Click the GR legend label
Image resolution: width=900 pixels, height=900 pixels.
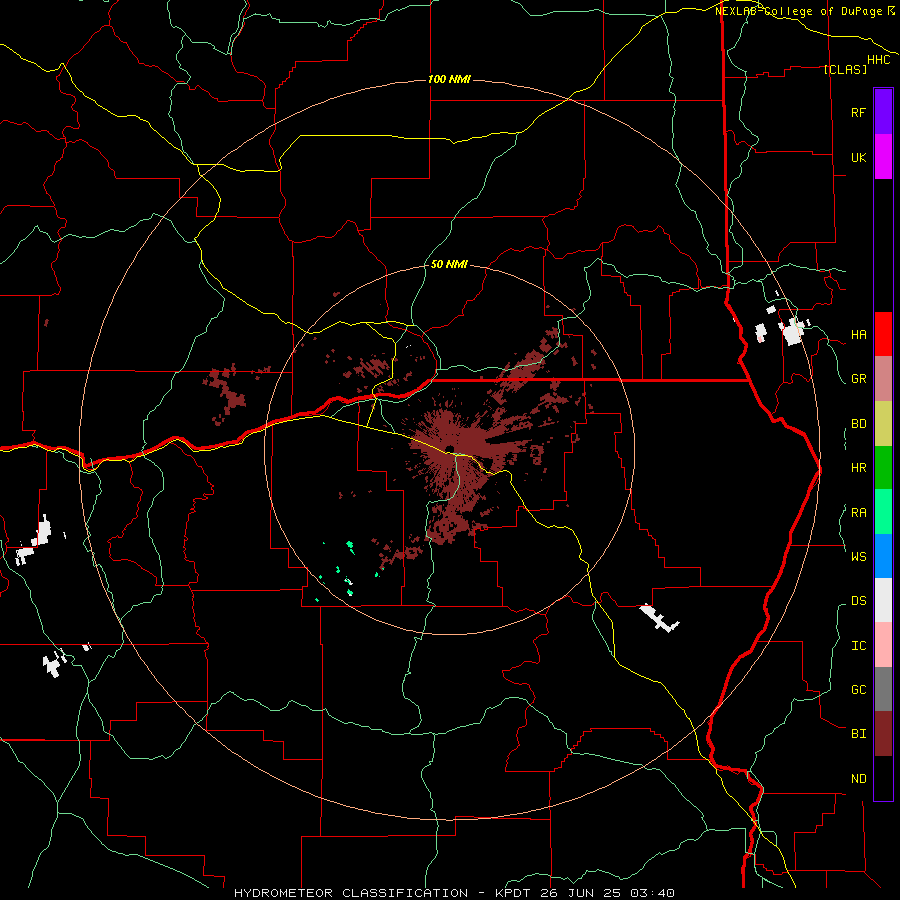[x=858, y=379]
